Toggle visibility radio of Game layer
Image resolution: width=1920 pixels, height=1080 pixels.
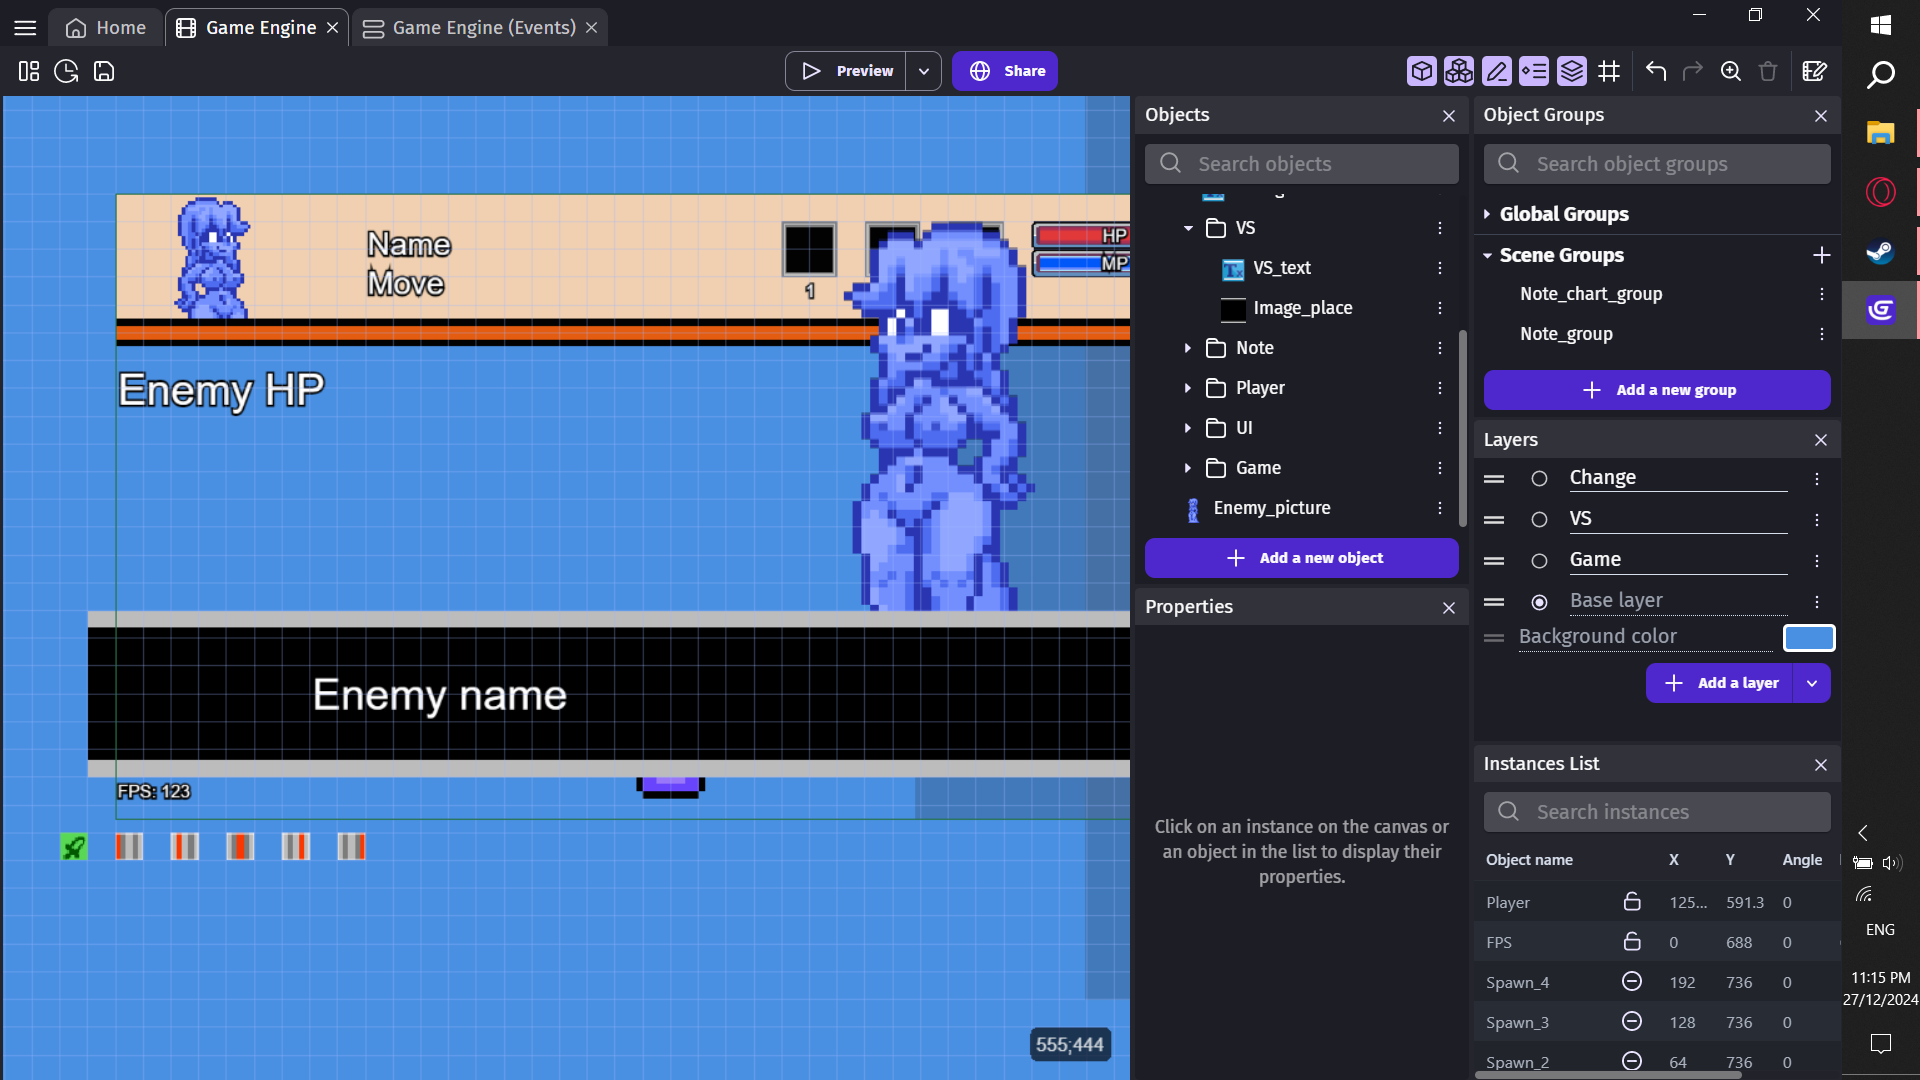1540,561
